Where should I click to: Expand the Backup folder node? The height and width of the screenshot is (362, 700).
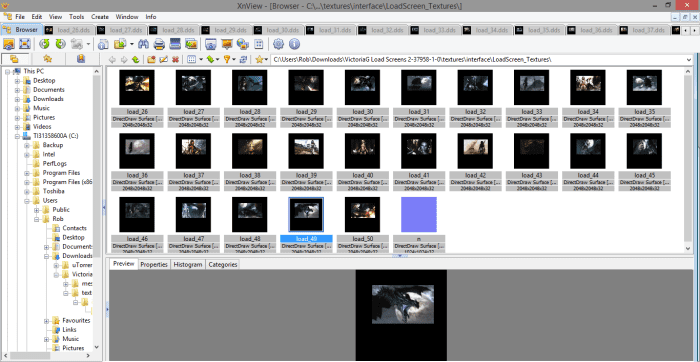27,145
